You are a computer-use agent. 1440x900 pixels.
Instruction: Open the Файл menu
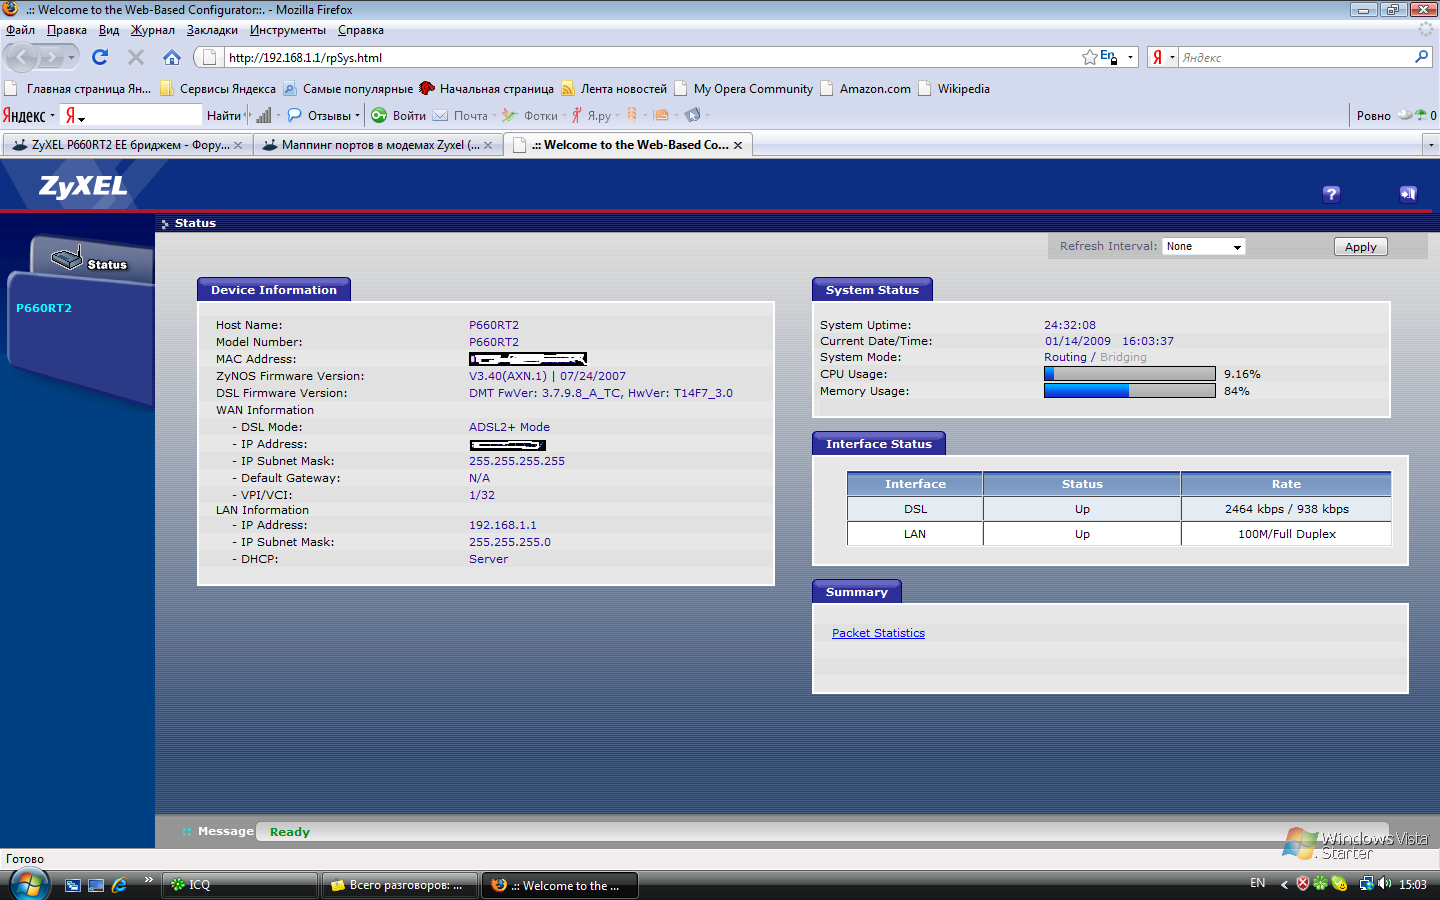[20, 30]
